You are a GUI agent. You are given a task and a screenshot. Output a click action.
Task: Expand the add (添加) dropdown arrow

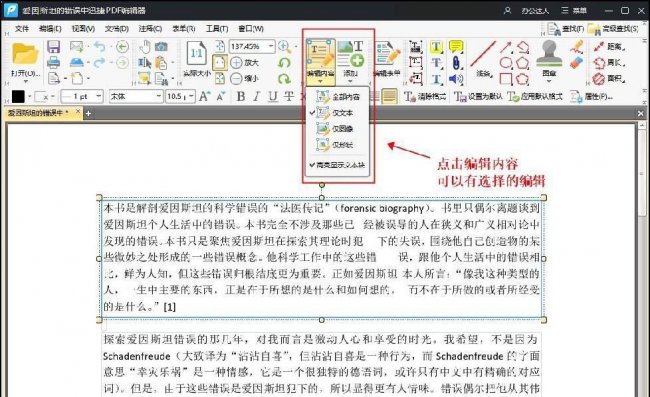pos(350,81)
